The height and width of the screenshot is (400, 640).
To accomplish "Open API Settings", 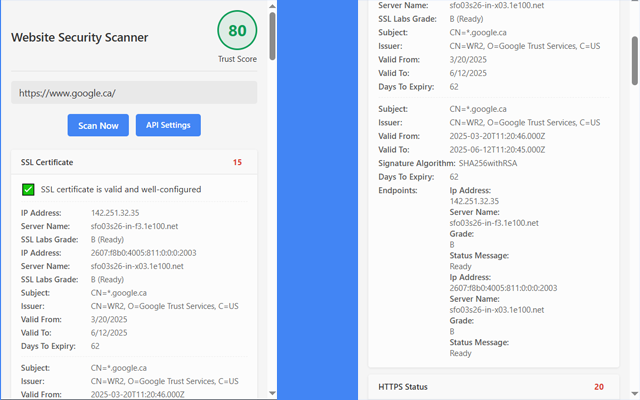I will click(x=168, y=125).
